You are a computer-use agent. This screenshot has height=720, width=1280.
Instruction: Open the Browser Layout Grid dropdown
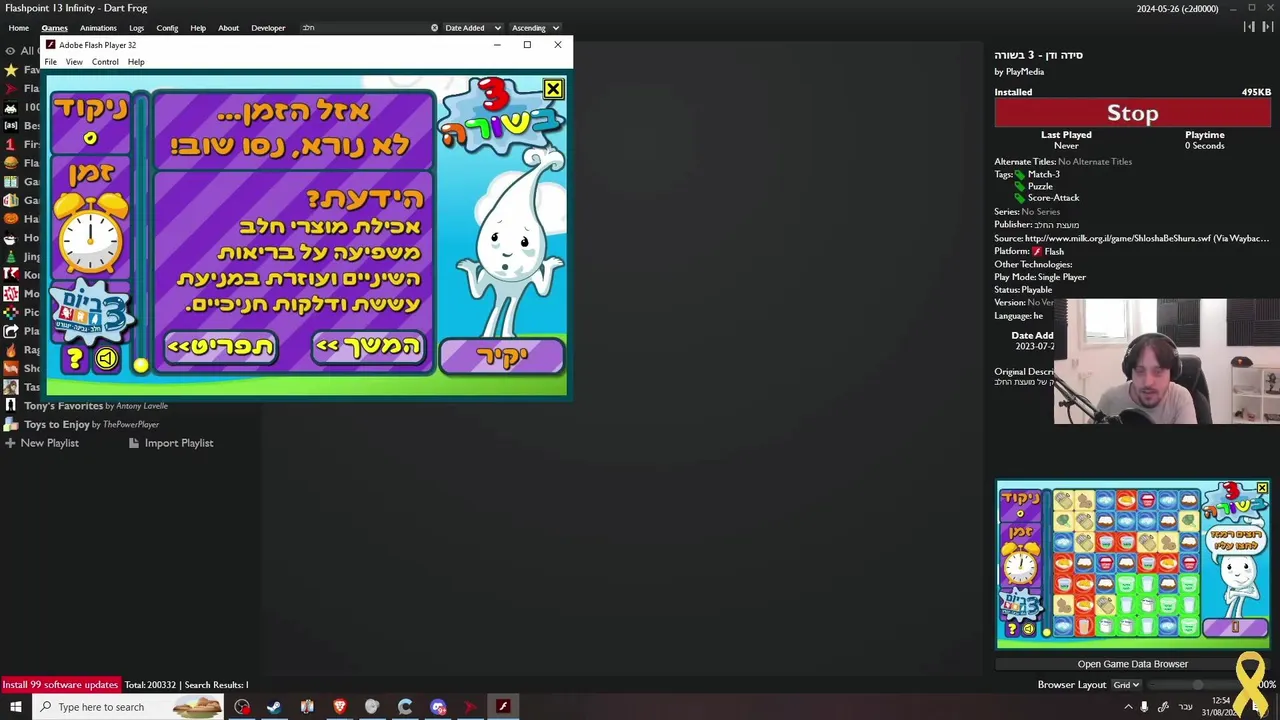pyautogui.click(x=1126, y=685)
